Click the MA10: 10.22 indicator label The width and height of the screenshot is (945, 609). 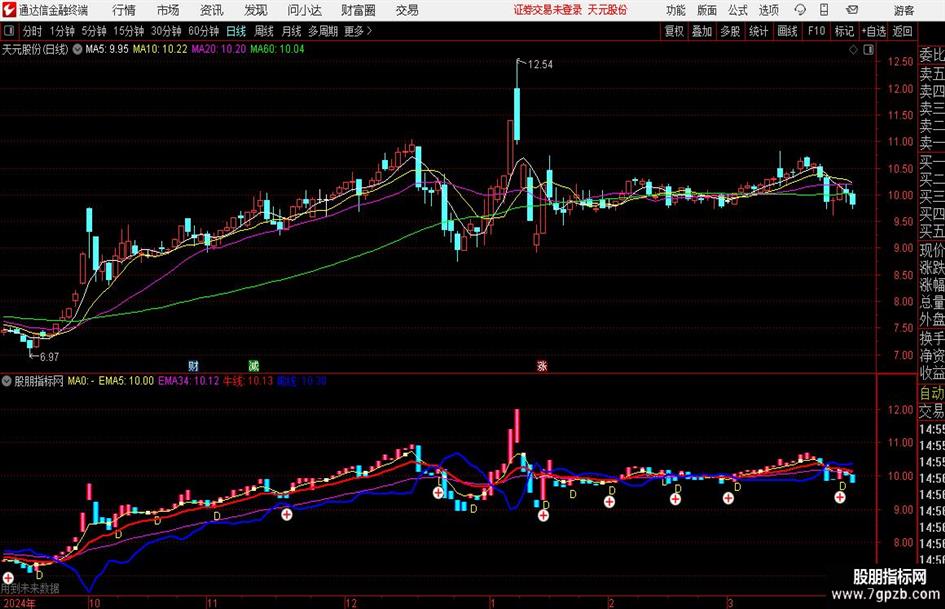coord(160,49)
